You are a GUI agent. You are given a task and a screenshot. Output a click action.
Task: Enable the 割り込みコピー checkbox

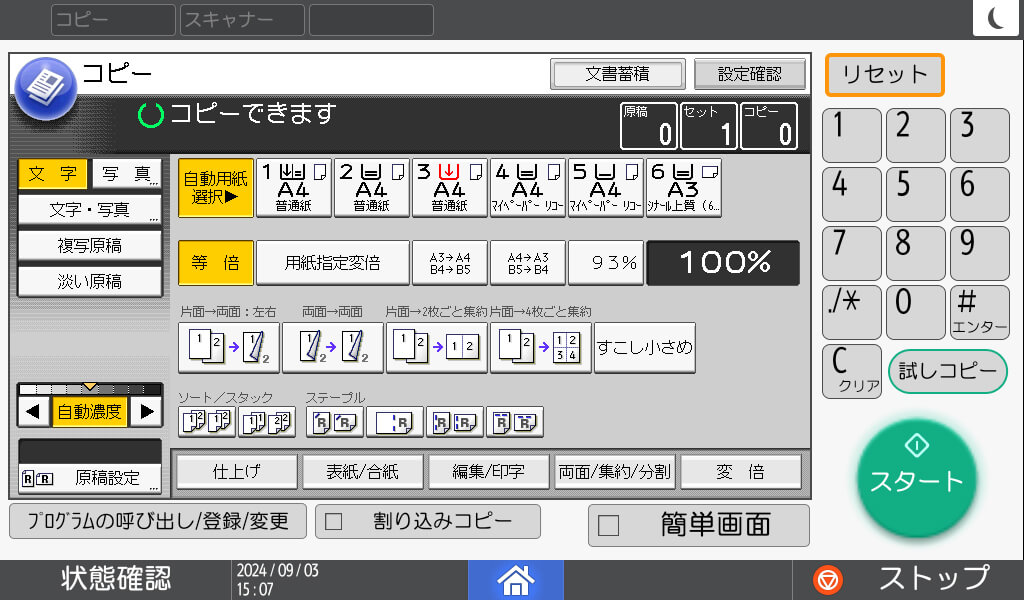427,521
